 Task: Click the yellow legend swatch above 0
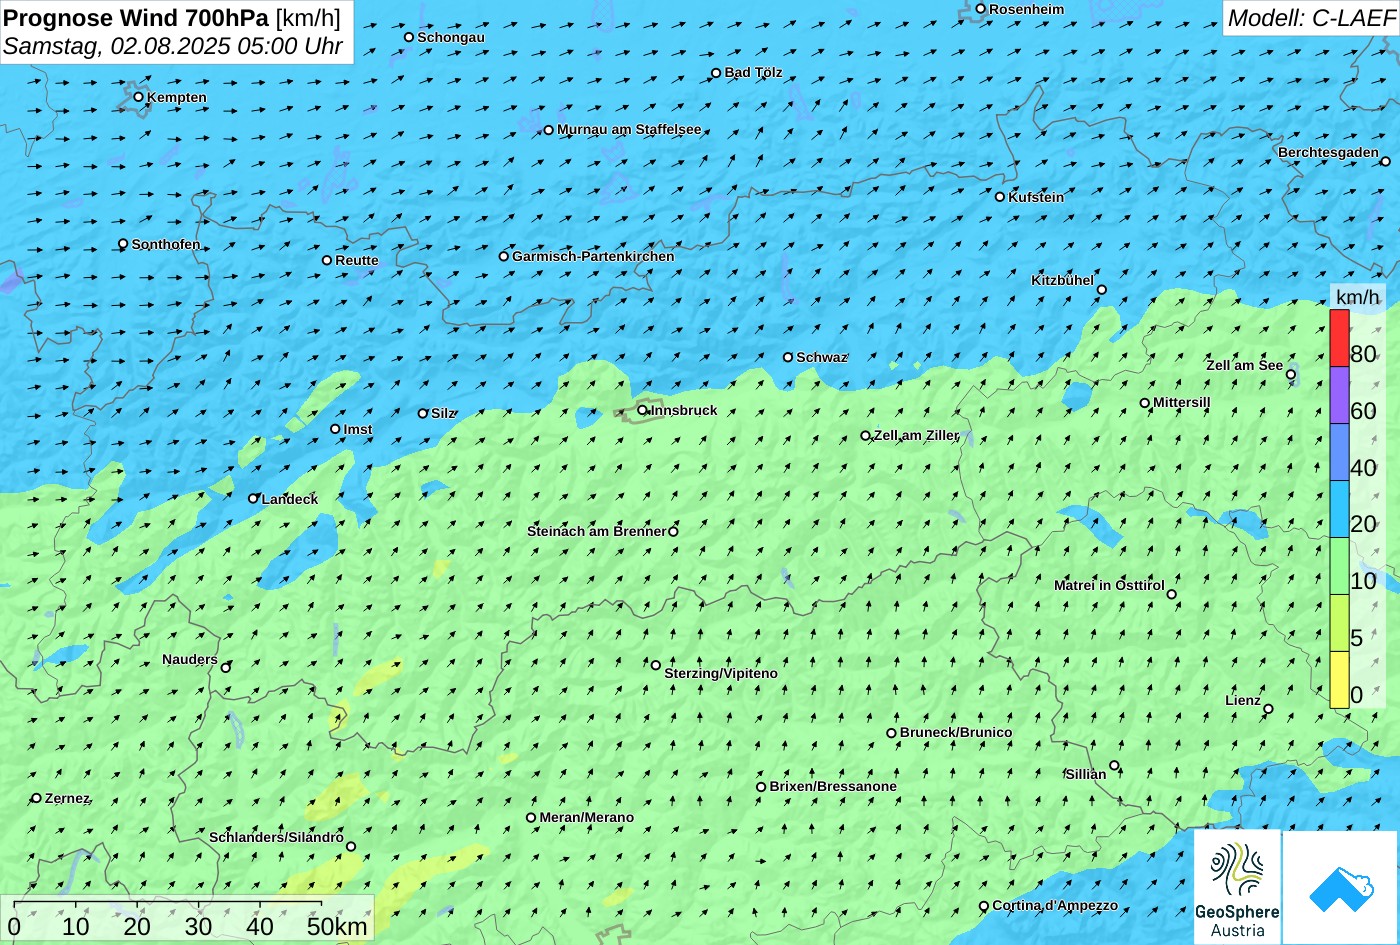[1339, 680]
